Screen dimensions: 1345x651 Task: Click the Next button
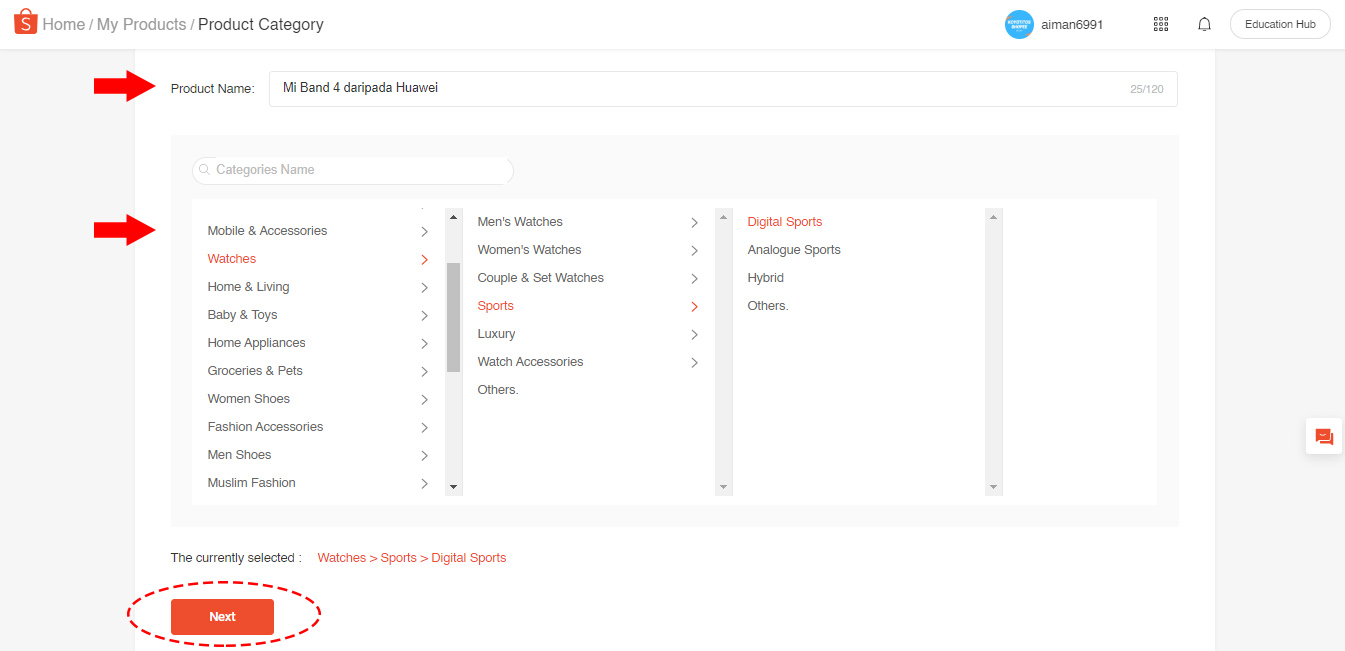point(222,617)
